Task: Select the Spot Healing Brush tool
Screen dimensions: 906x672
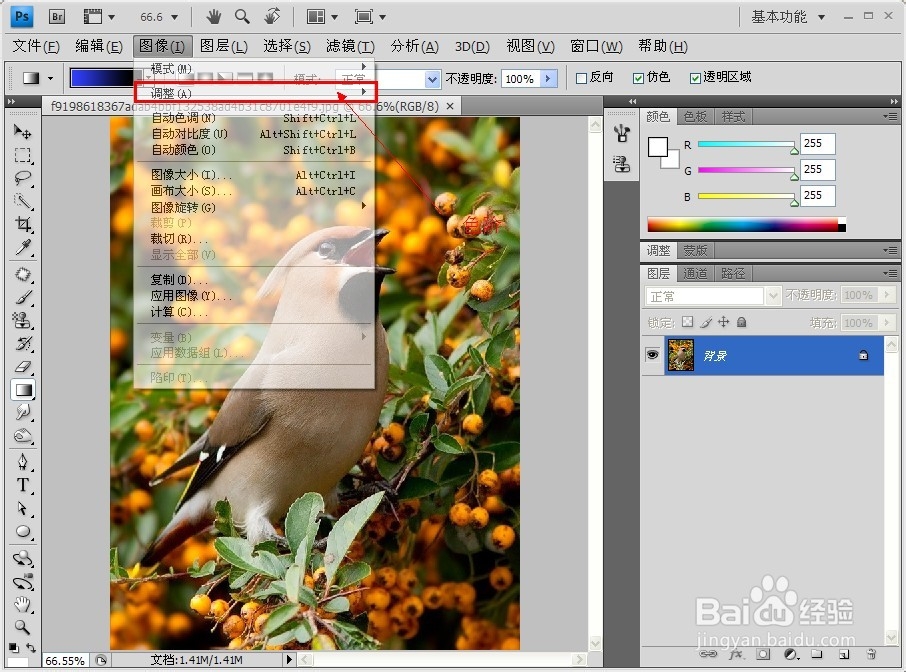Action: pos(23,274)
